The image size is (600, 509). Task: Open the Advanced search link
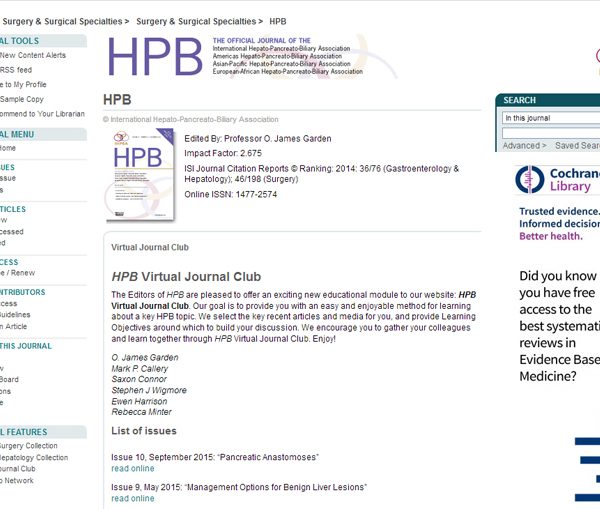pos(523,146)
